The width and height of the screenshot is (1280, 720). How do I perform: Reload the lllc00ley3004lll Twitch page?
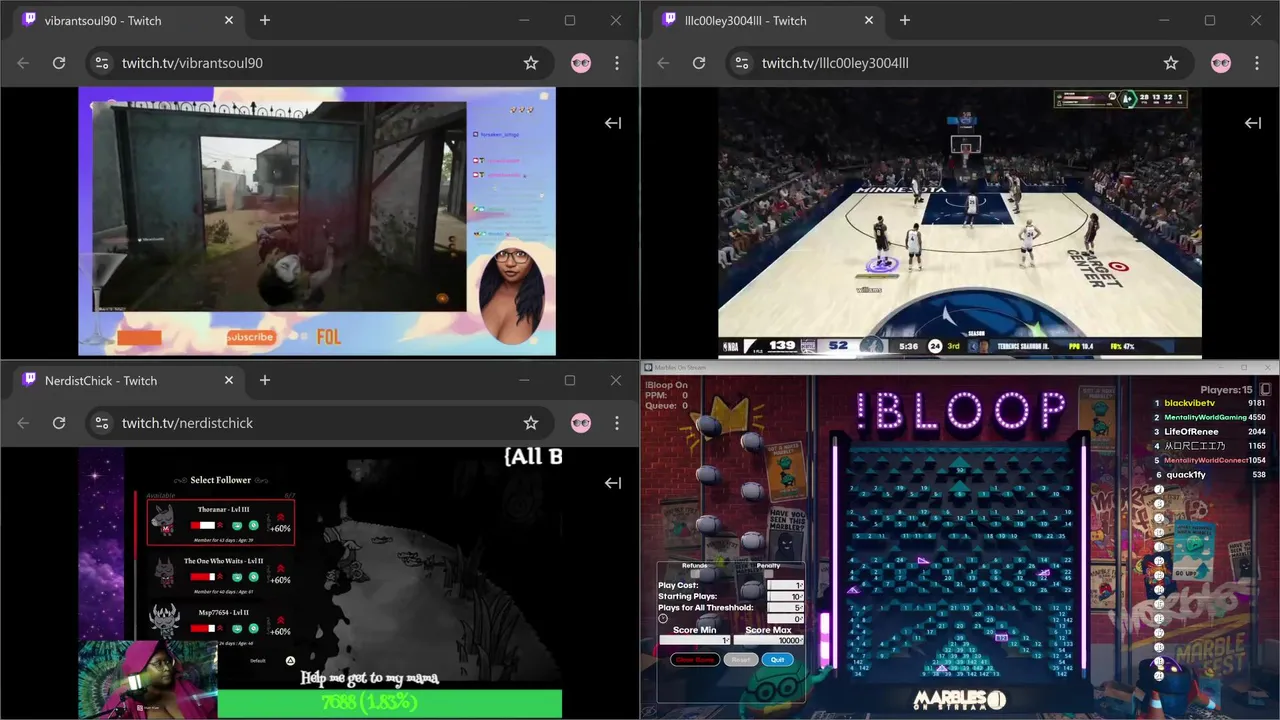pos(699,63)
